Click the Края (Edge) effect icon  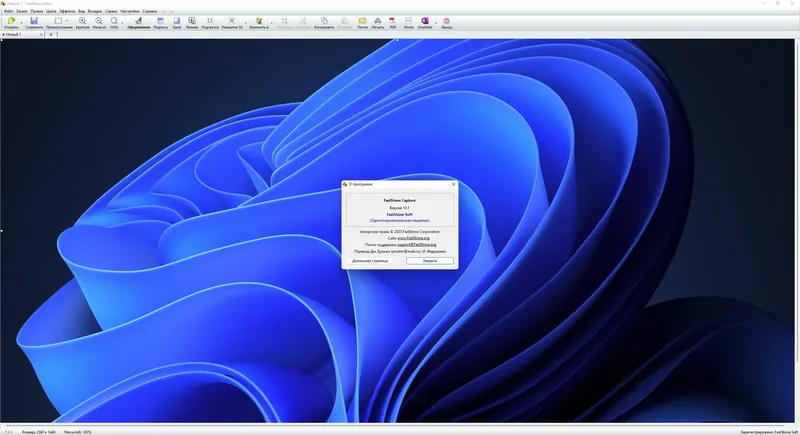[x=177, y=21]
